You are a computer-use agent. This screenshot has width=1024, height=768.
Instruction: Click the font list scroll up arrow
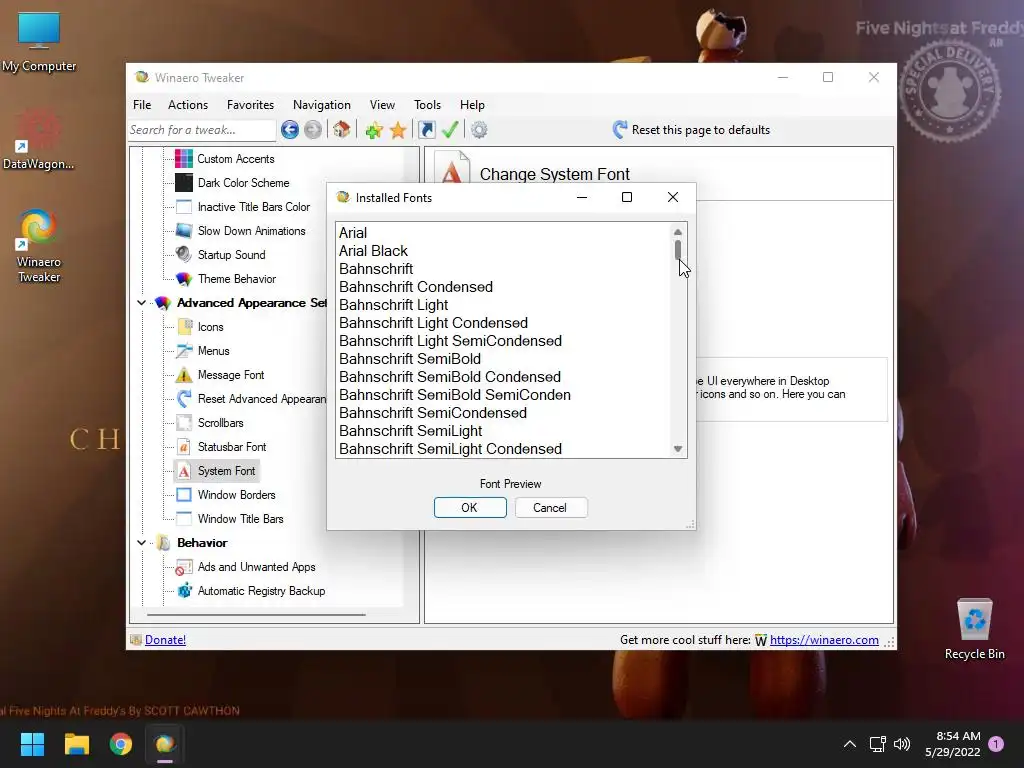[x=678, y=232]
